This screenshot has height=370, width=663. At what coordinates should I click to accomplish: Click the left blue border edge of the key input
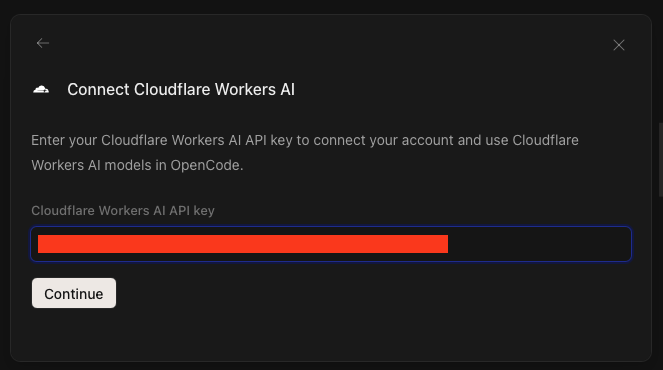(x=31, y=244)
